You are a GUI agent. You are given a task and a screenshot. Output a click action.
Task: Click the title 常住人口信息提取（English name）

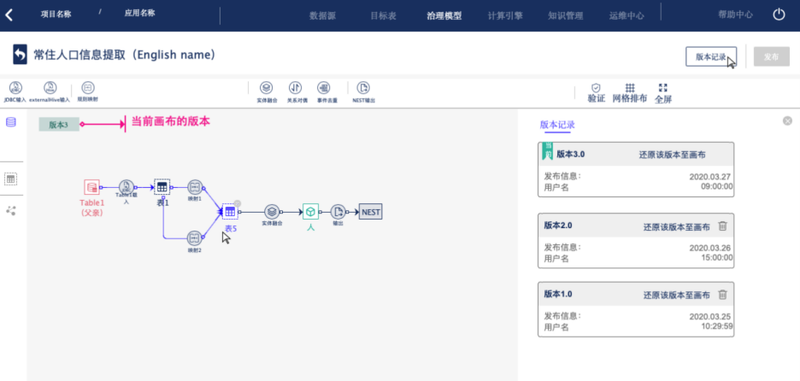pos(124,55)
